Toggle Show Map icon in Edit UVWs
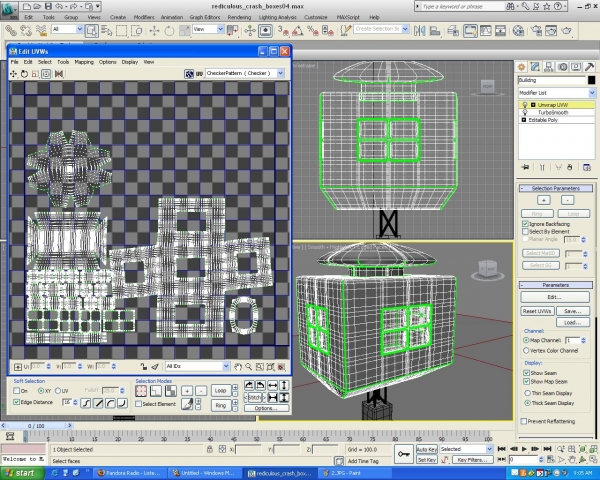This screenshot has width=600, height=480. (x=189, y=74)
